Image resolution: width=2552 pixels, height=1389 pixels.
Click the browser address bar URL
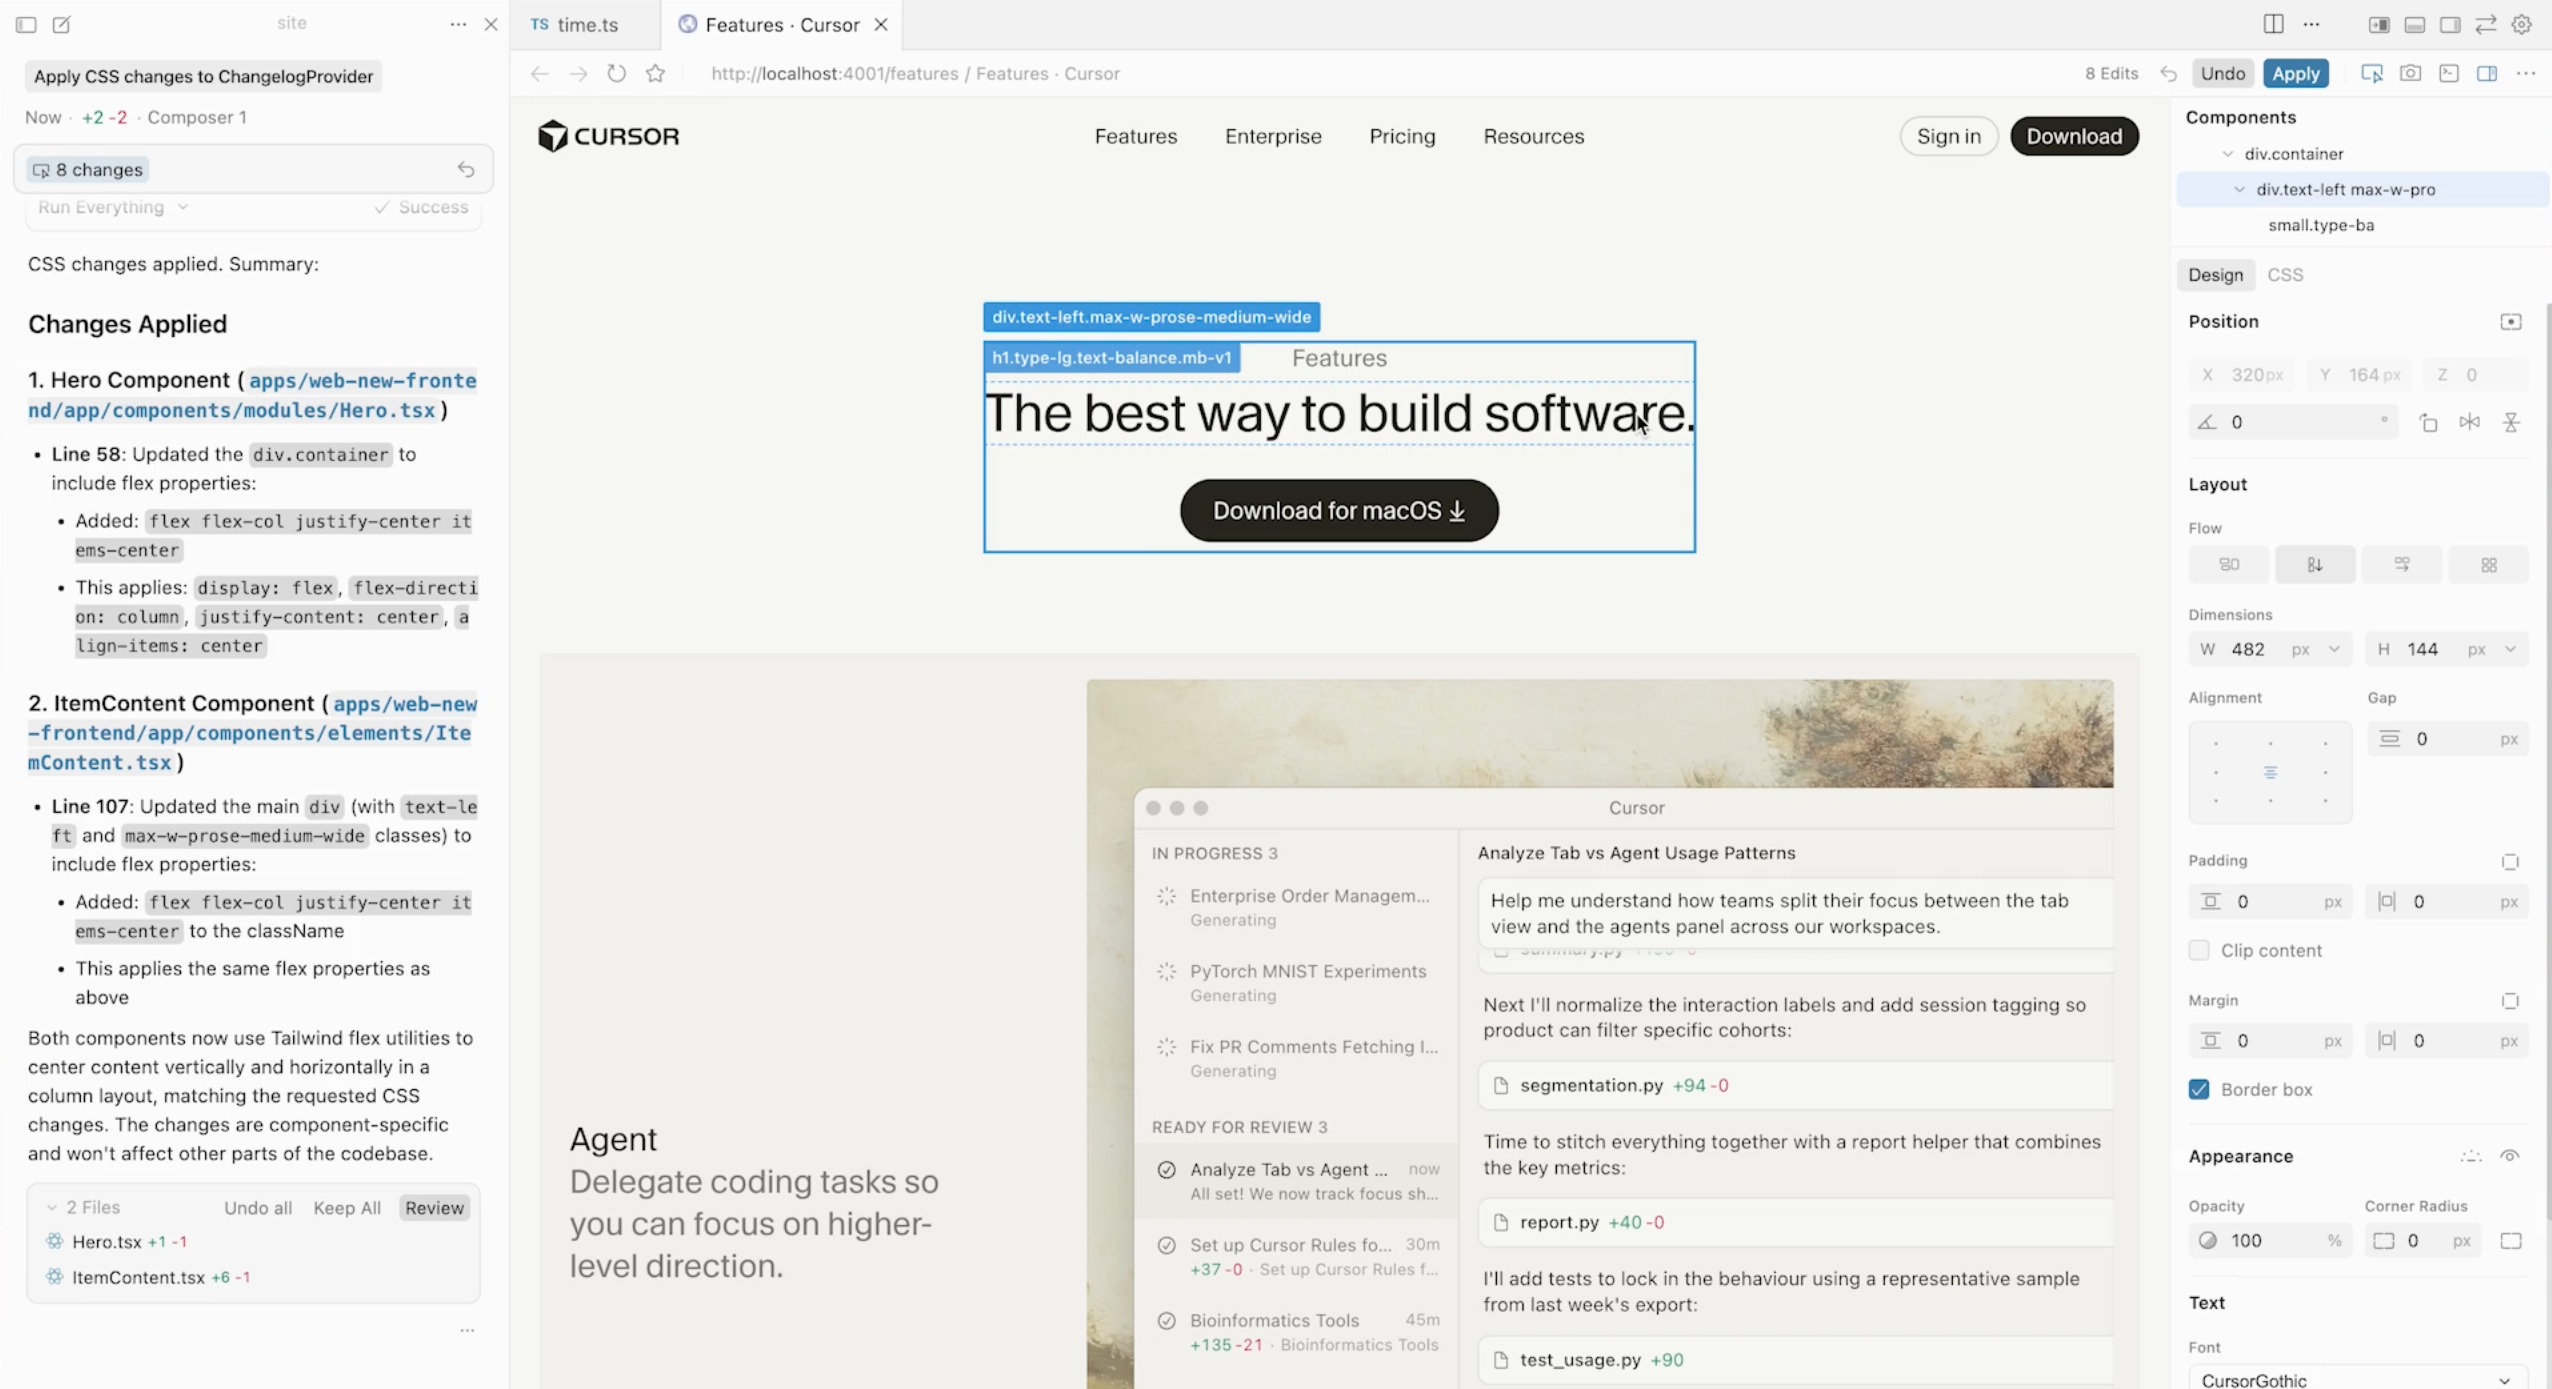[913, 73]
